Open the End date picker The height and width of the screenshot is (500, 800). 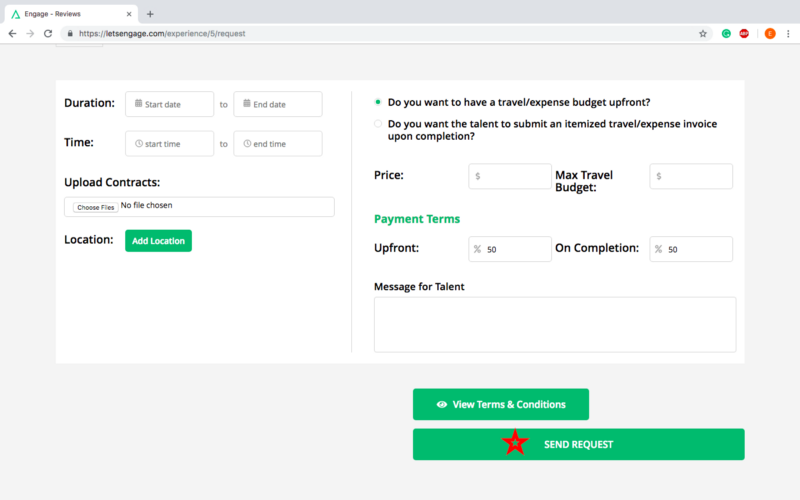278,104
